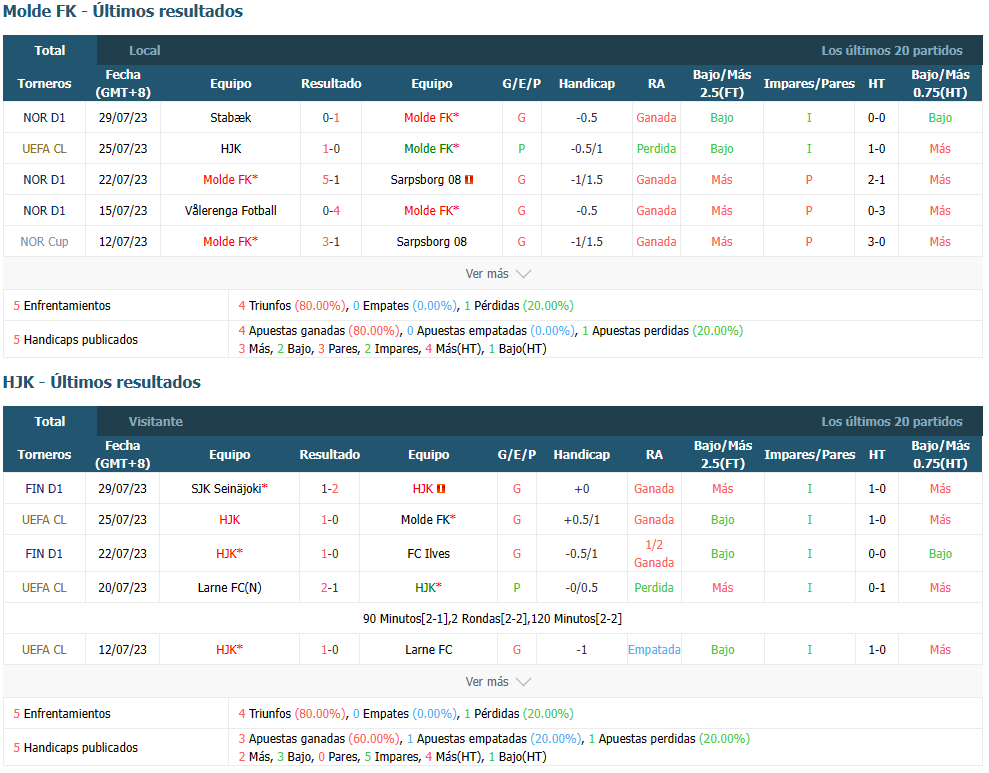Click the 0-1 half-time score in Larne FC(N) row
The height and width of the screenshot is (773, 989).
[877, 588]
